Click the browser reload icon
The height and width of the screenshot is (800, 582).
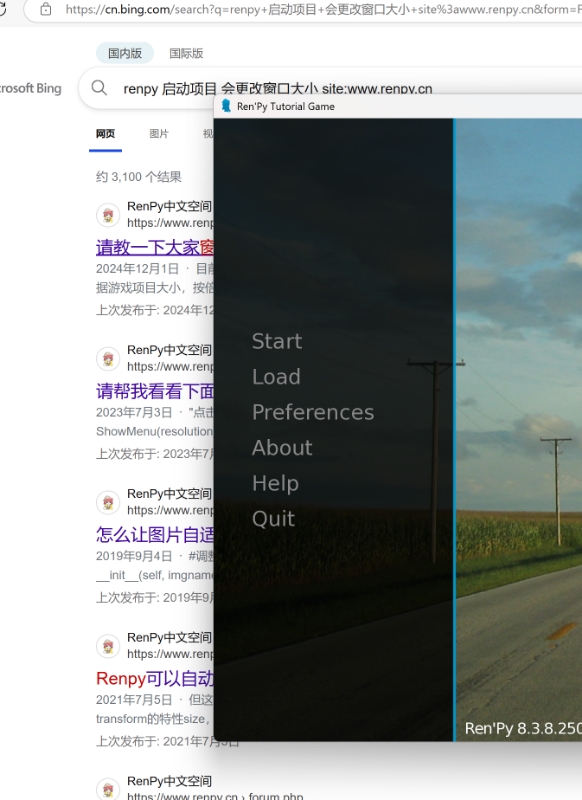point(3,9)
